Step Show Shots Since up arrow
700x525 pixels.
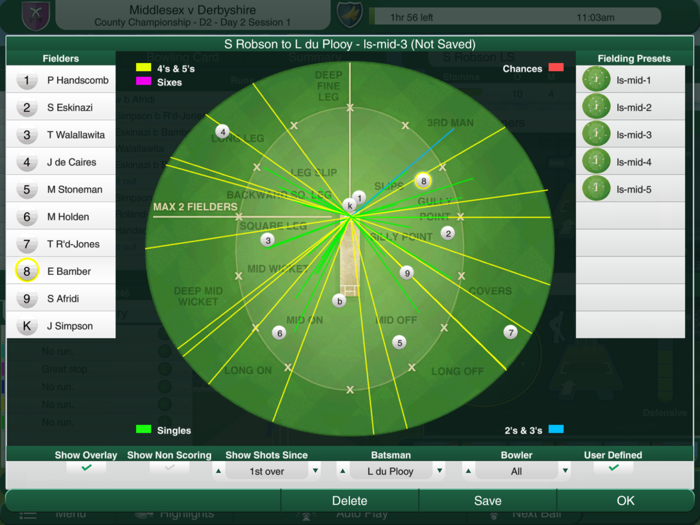coord(218,471)
